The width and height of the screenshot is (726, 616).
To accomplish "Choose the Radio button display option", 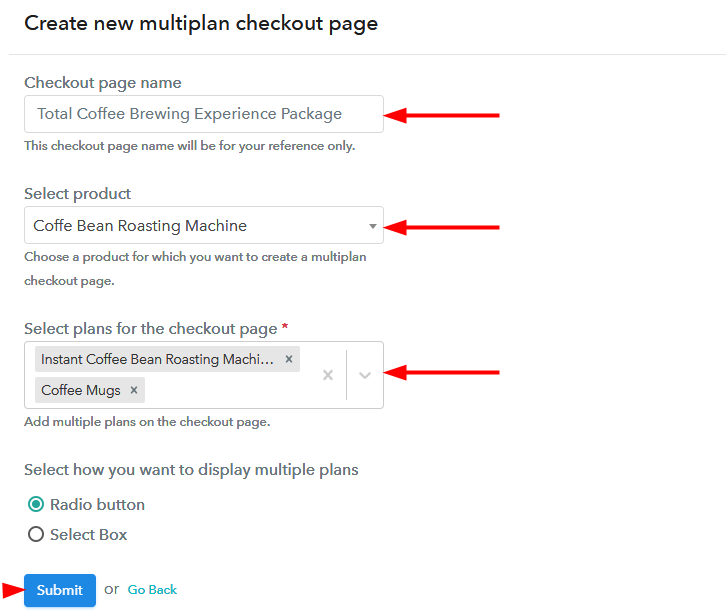I will pyautogui.click(x=36, y=505).
